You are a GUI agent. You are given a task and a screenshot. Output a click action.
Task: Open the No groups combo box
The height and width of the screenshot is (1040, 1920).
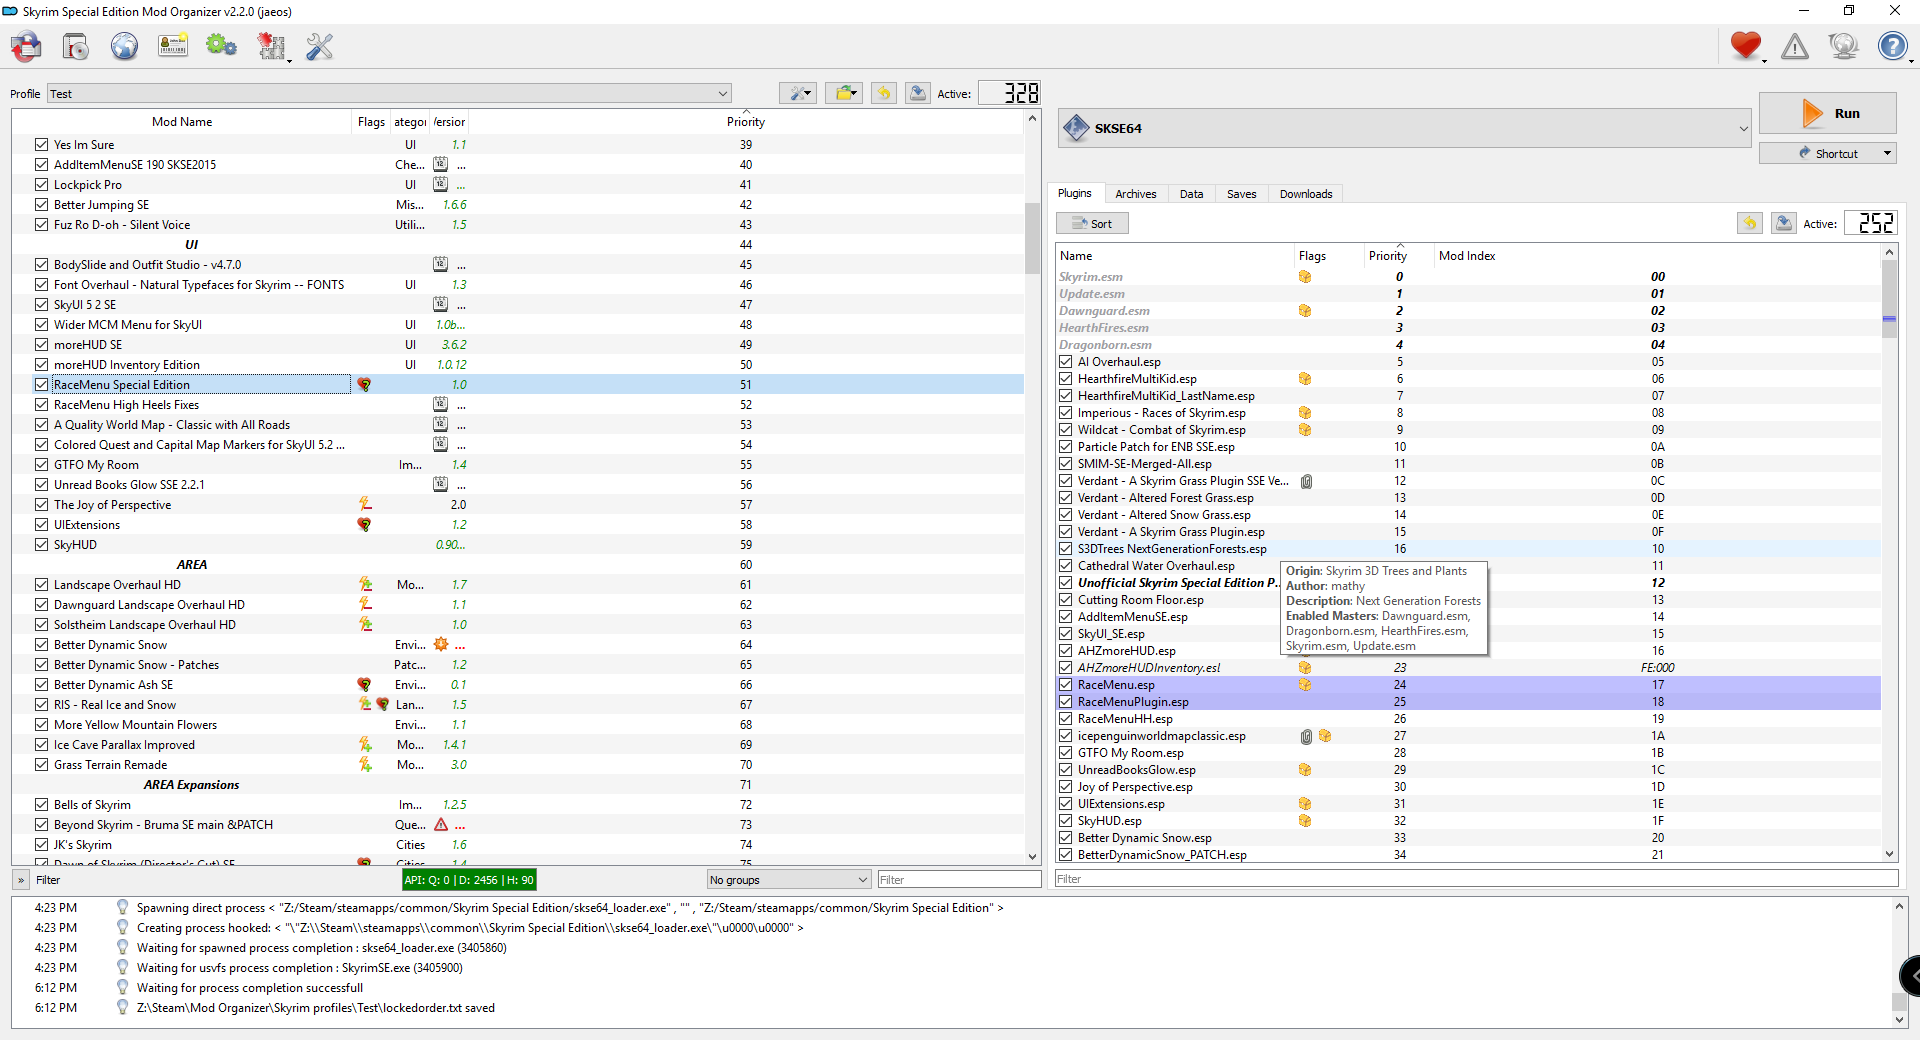(788, 880)
